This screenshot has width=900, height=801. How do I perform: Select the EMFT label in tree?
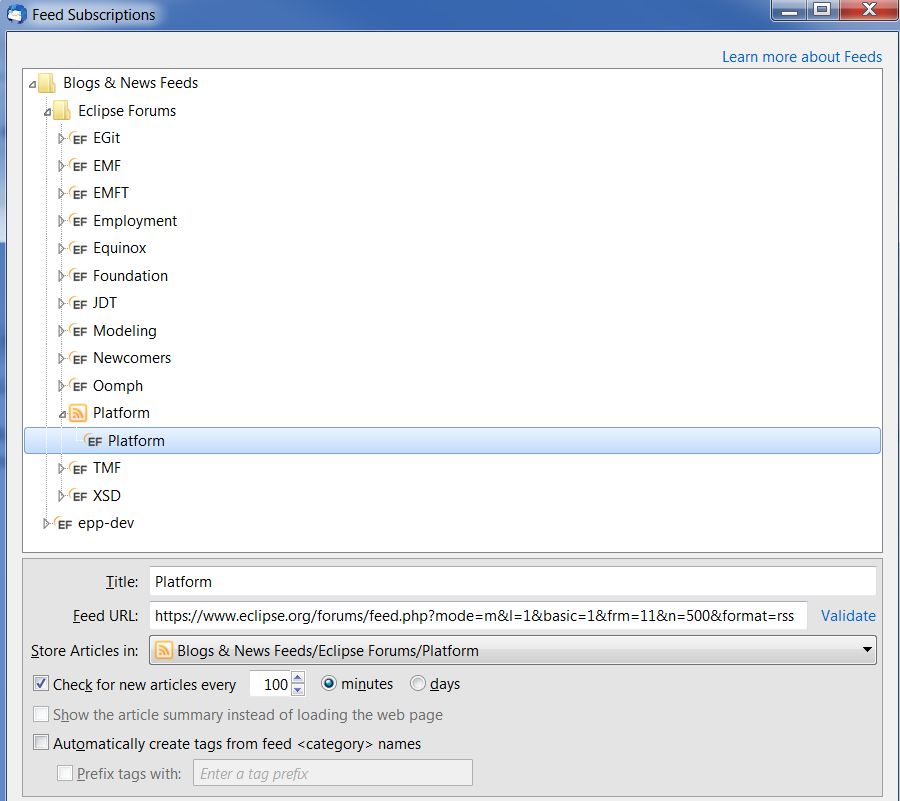point(111,193)
